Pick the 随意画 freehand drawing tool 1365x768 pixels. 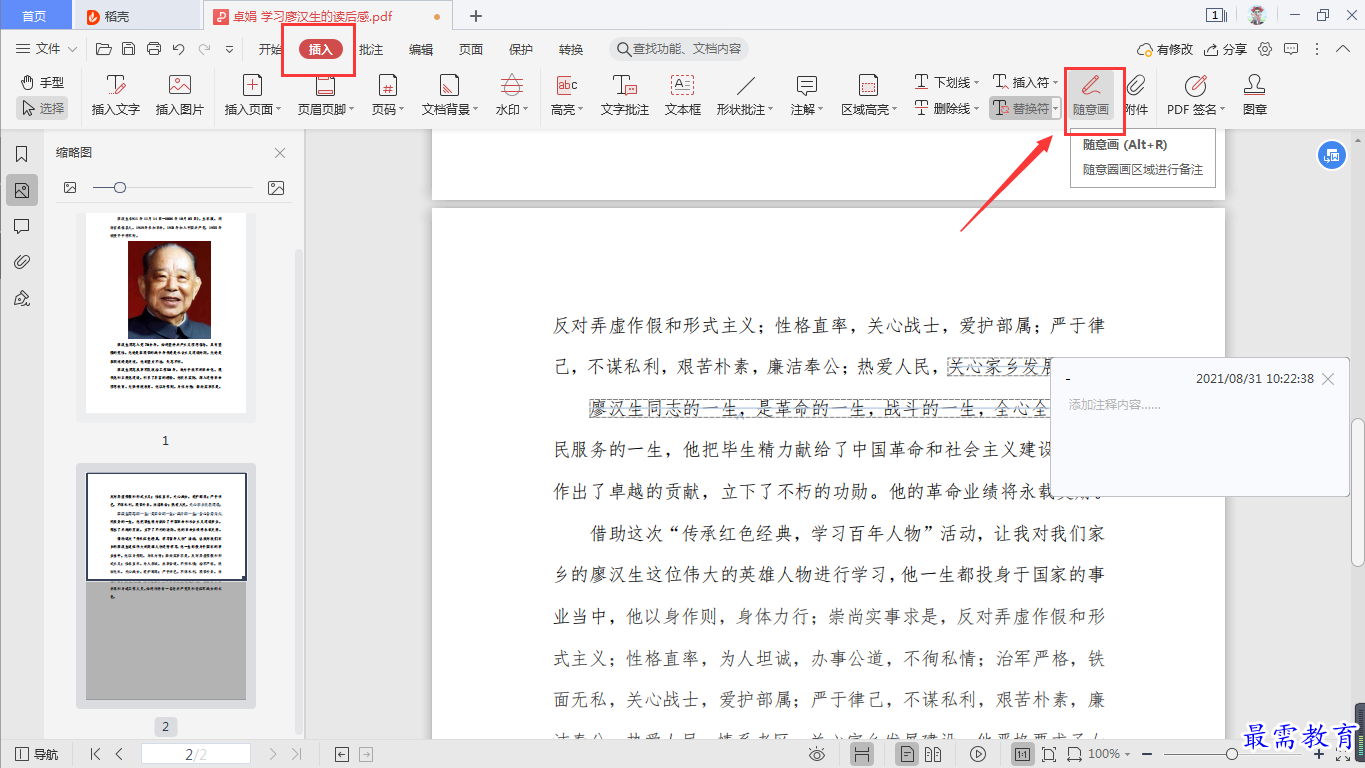[x=1091, y=95]
